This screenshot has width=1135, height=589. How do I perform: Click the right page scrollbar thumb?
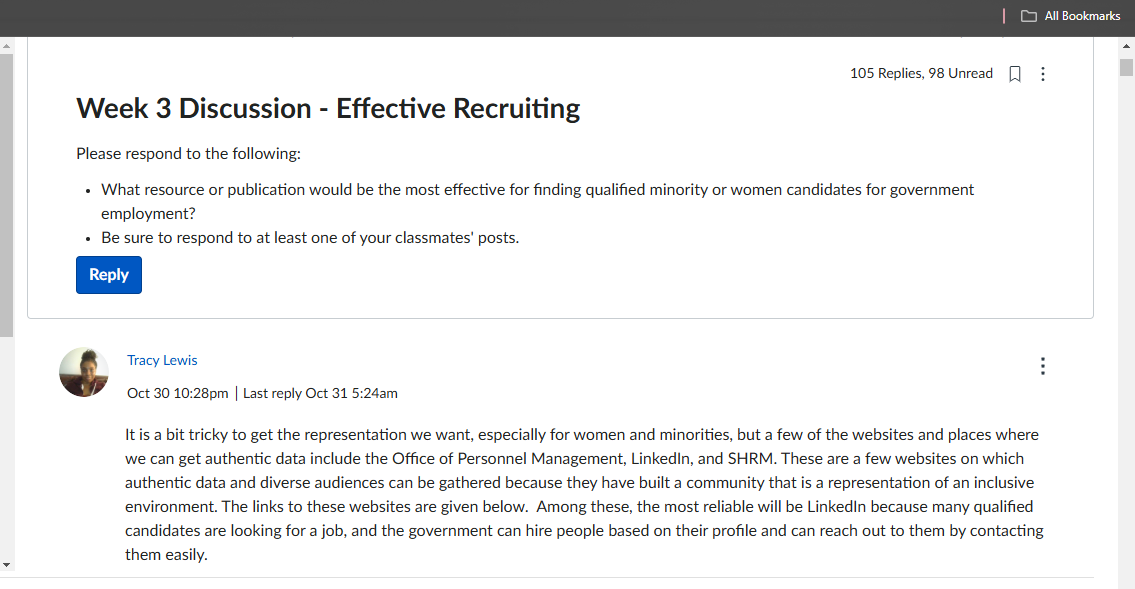pos(1126,67)
